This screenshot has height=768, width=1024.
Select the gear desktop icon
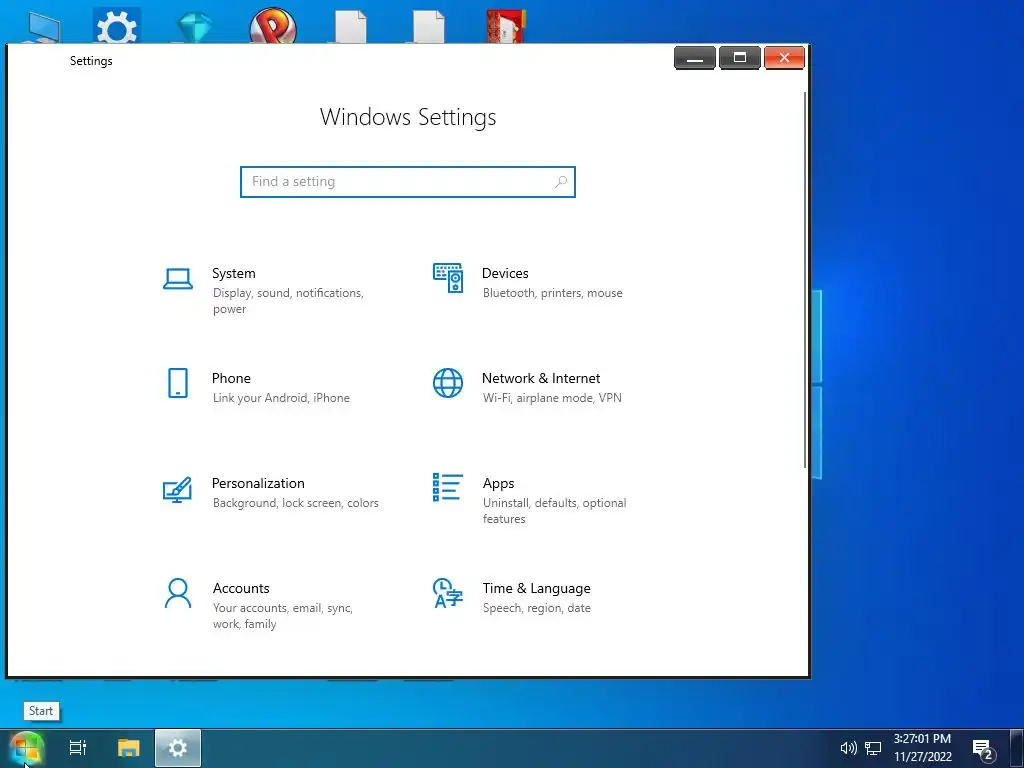click(117, 25)
